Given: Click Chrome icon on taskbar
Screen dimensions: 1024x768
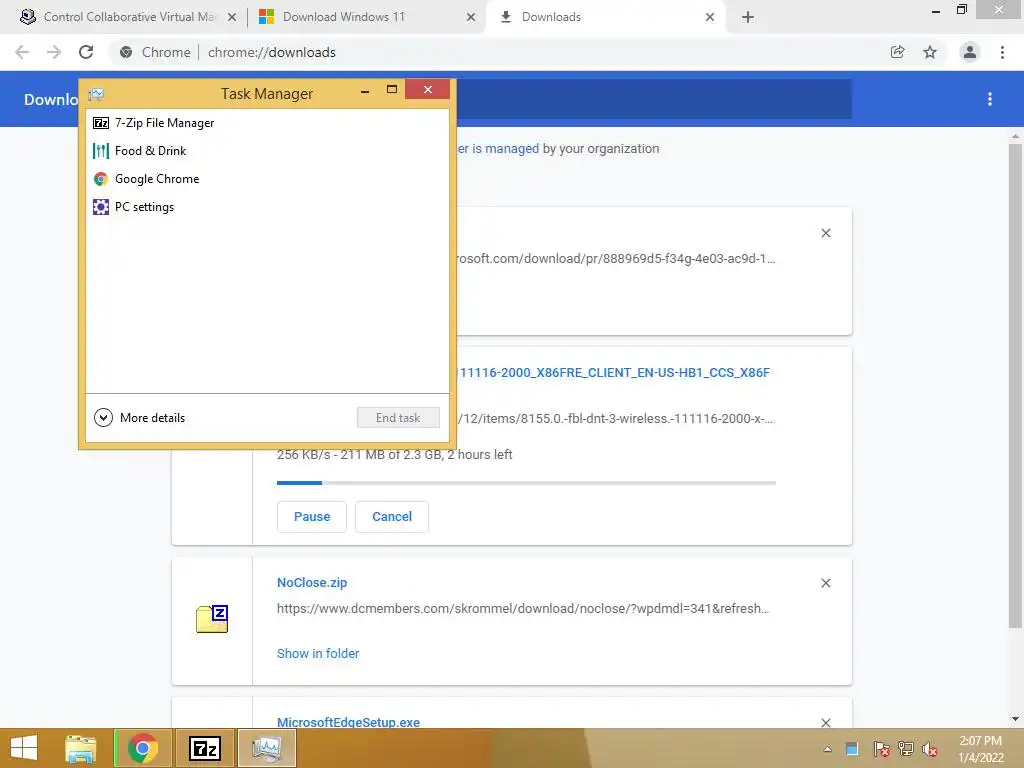Looking at the screenshot, I should pyautogui.click(x=143, y=748).
